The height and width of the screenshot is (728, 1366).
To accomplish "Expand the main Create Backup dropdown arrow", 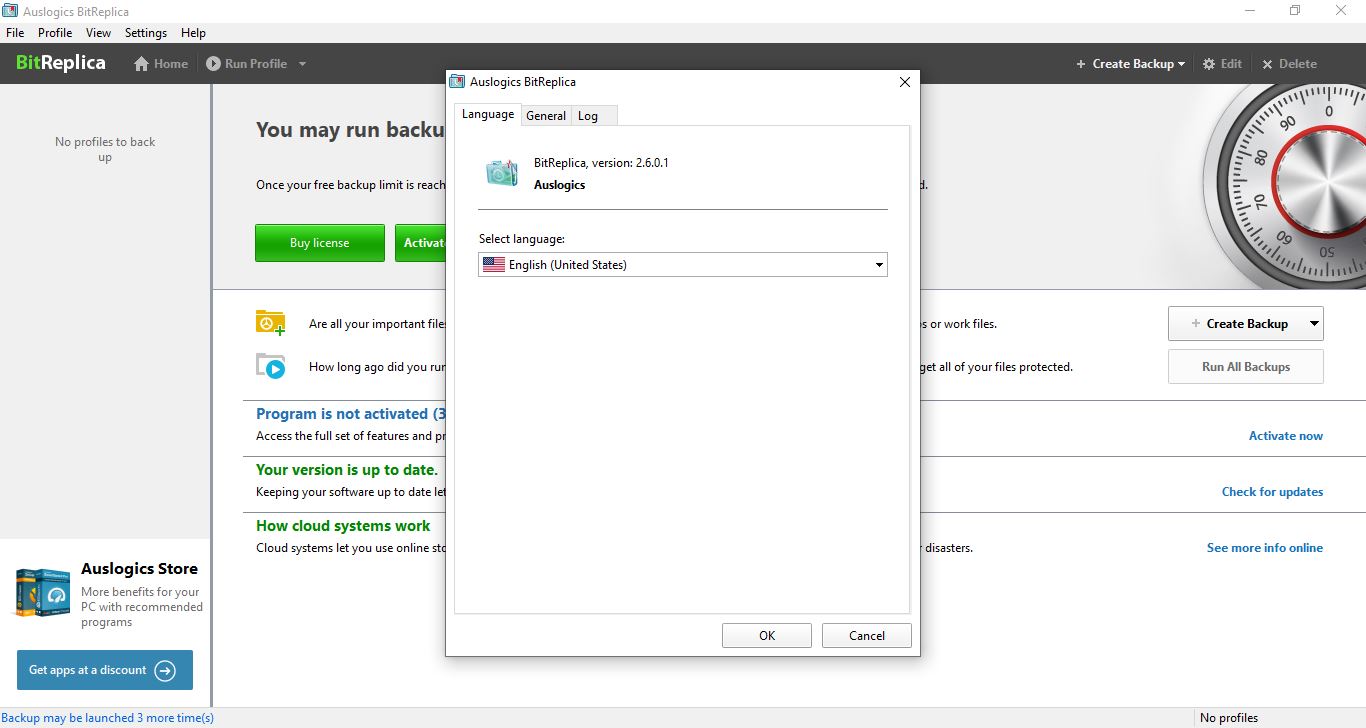I will [1313, 324].
